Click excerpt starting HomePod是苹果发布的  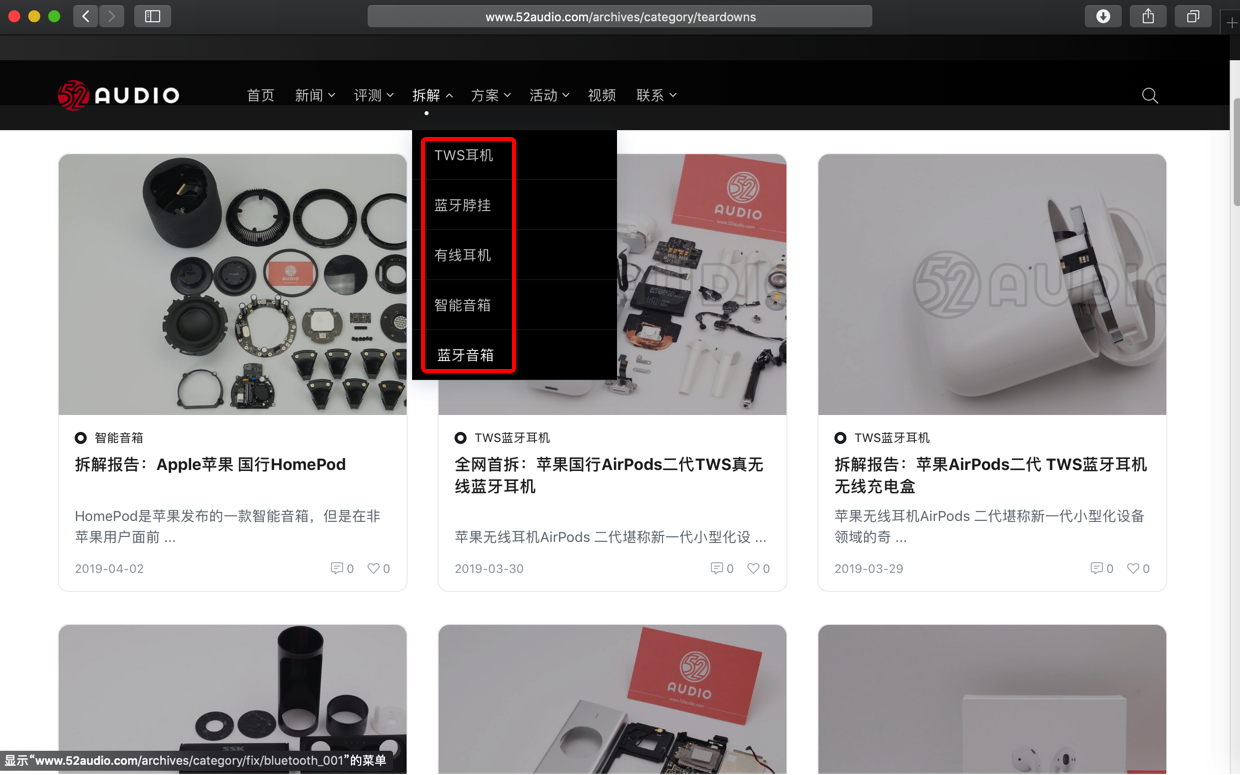click(x=227, y=526)
